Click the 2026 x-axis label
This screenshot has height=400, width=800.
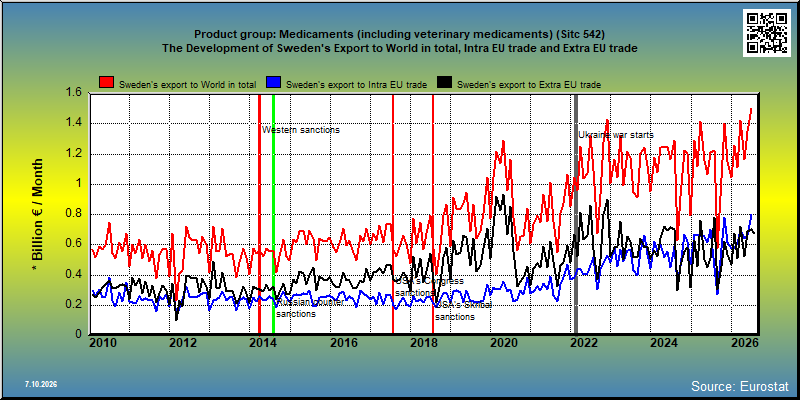pyautogui.click(x=745, y=343)
